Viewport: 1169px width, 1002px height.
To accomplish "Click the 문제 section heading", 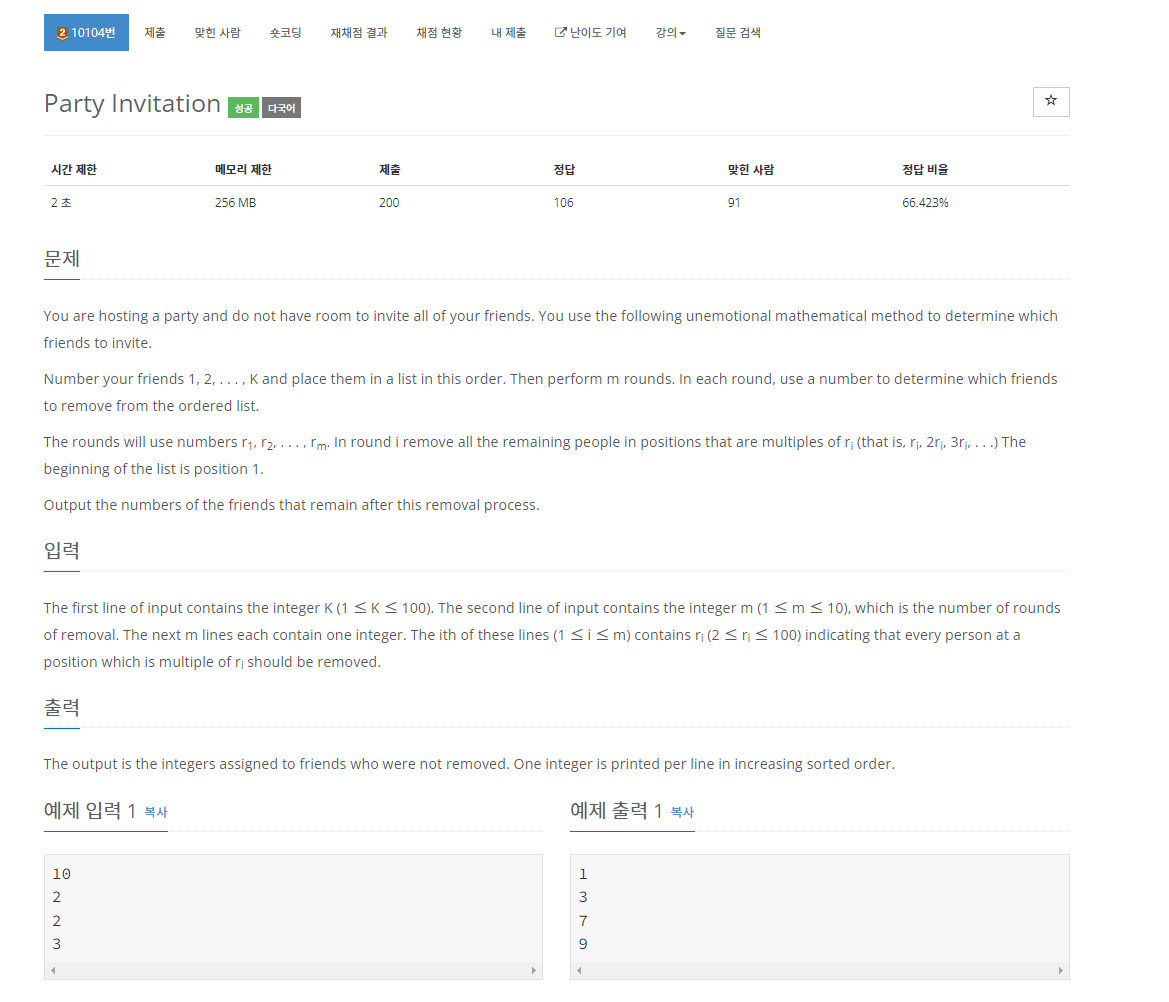I will click(62, 259).
